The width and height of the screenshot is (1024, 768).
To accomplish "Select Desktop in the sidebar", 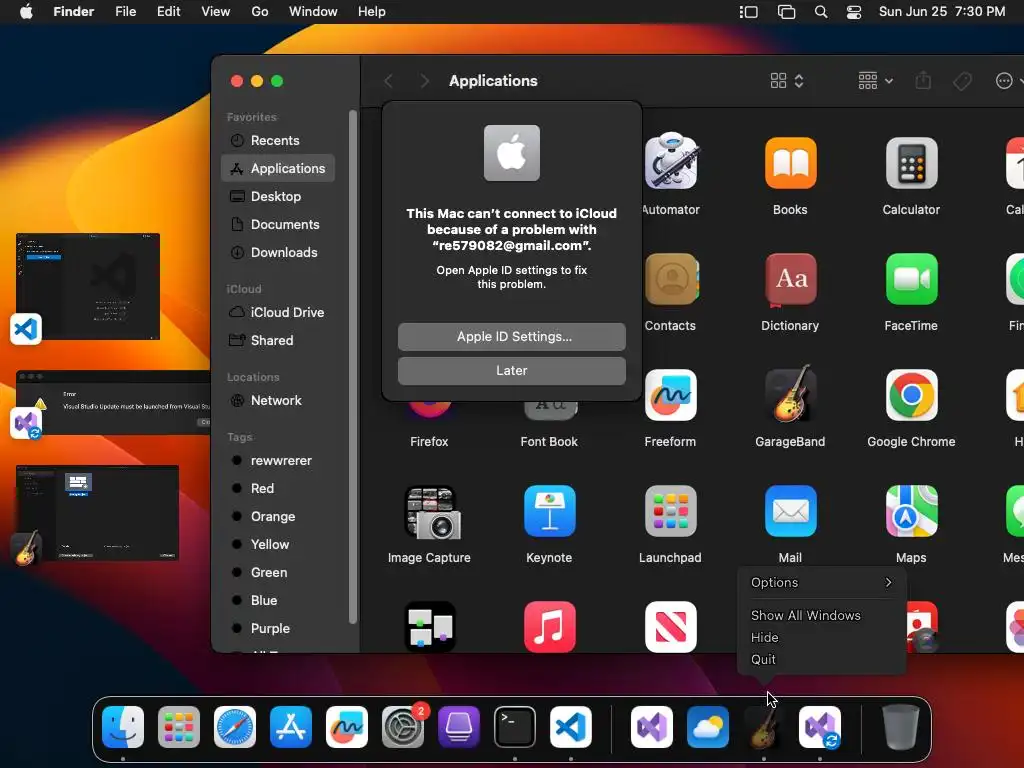I will [x=278, y=197].
